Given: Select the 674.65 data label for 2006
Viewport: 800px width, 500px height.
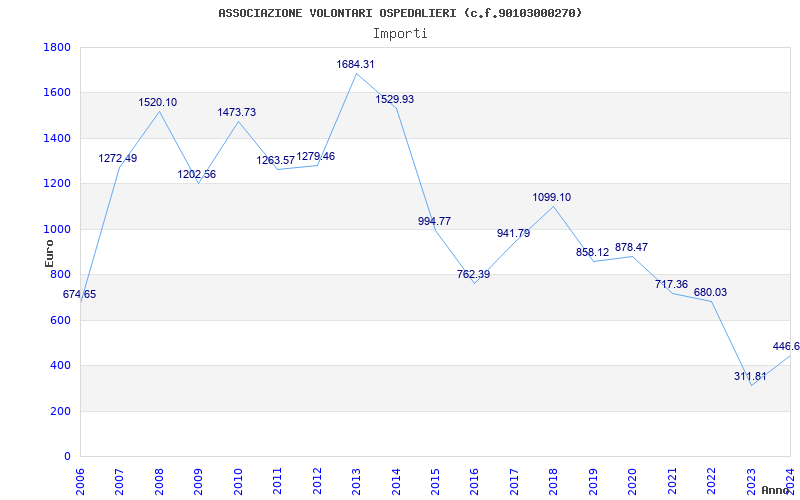Looking at the screenshot, I should click(80, 294).
